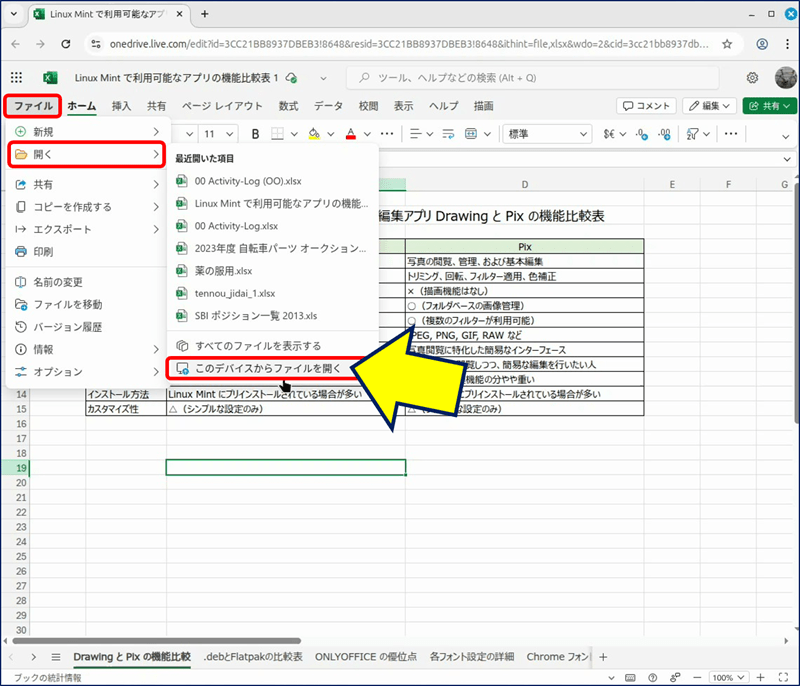Select エクスポート menu item
The width and height of the screenshot is (800, 686).
point(87,229)
